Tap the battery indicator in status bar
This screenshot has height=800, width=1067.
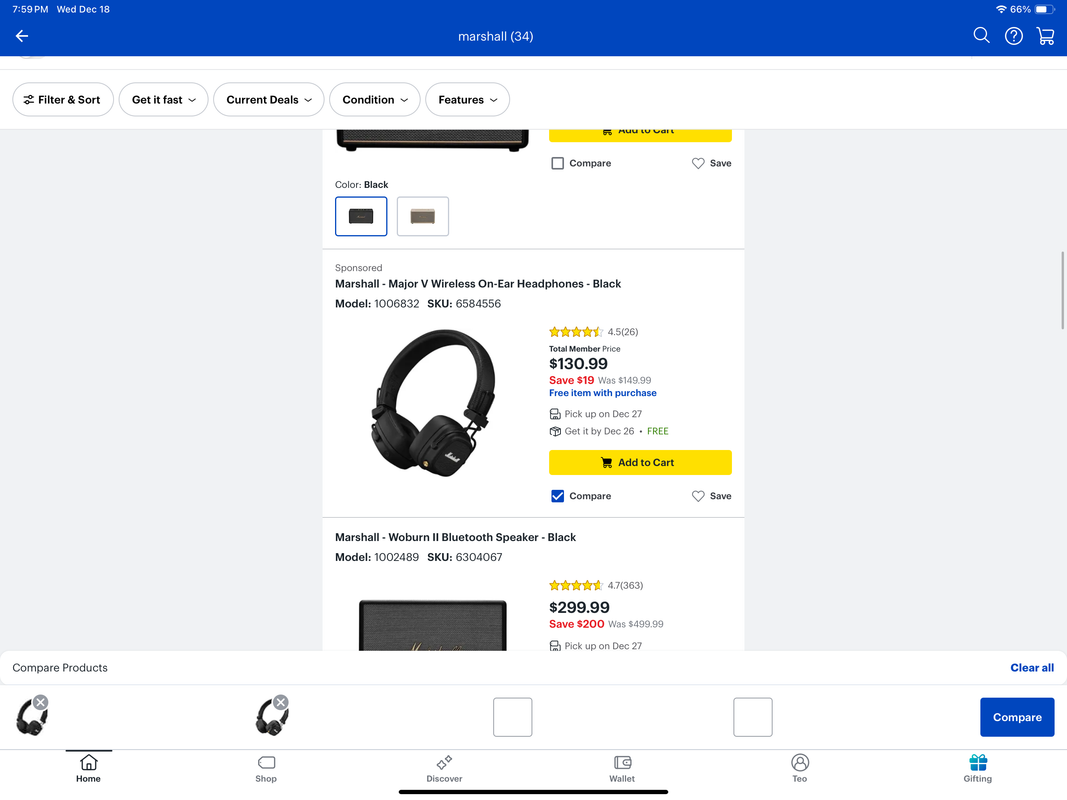1045,10
